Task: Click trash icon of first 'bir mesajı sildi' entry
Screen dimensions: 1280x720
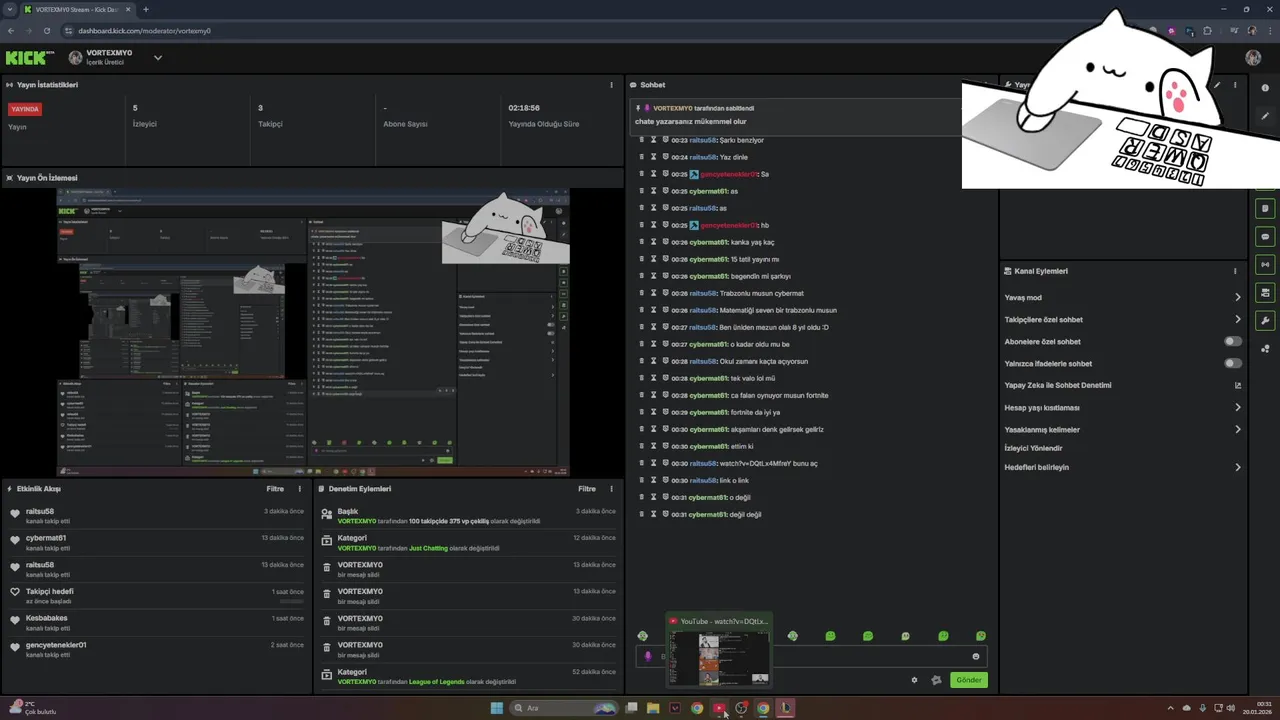Action: tap(326, 568)
